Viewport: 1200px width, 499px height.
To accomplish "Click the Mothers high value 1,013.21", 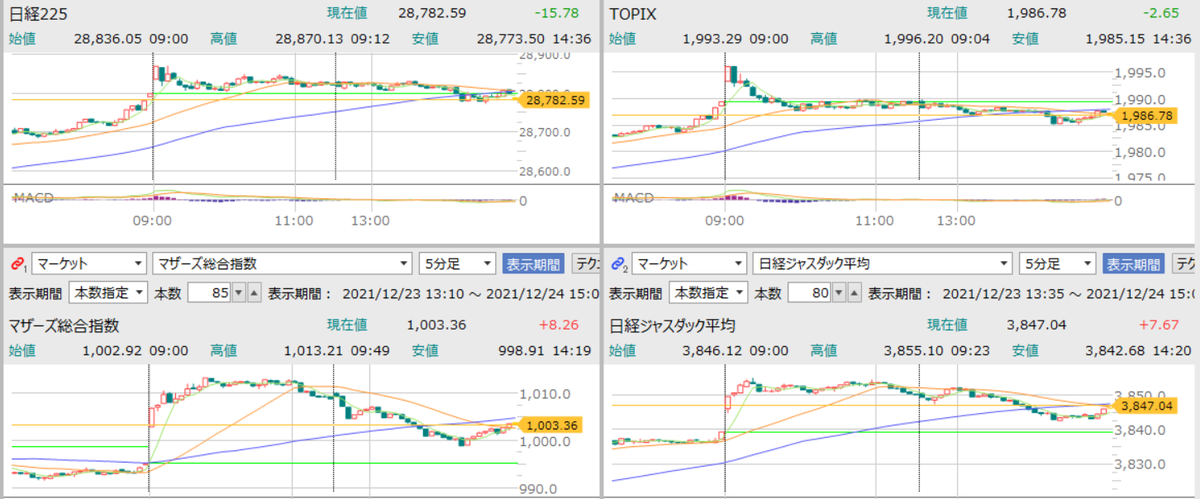I will click(313, 351).
